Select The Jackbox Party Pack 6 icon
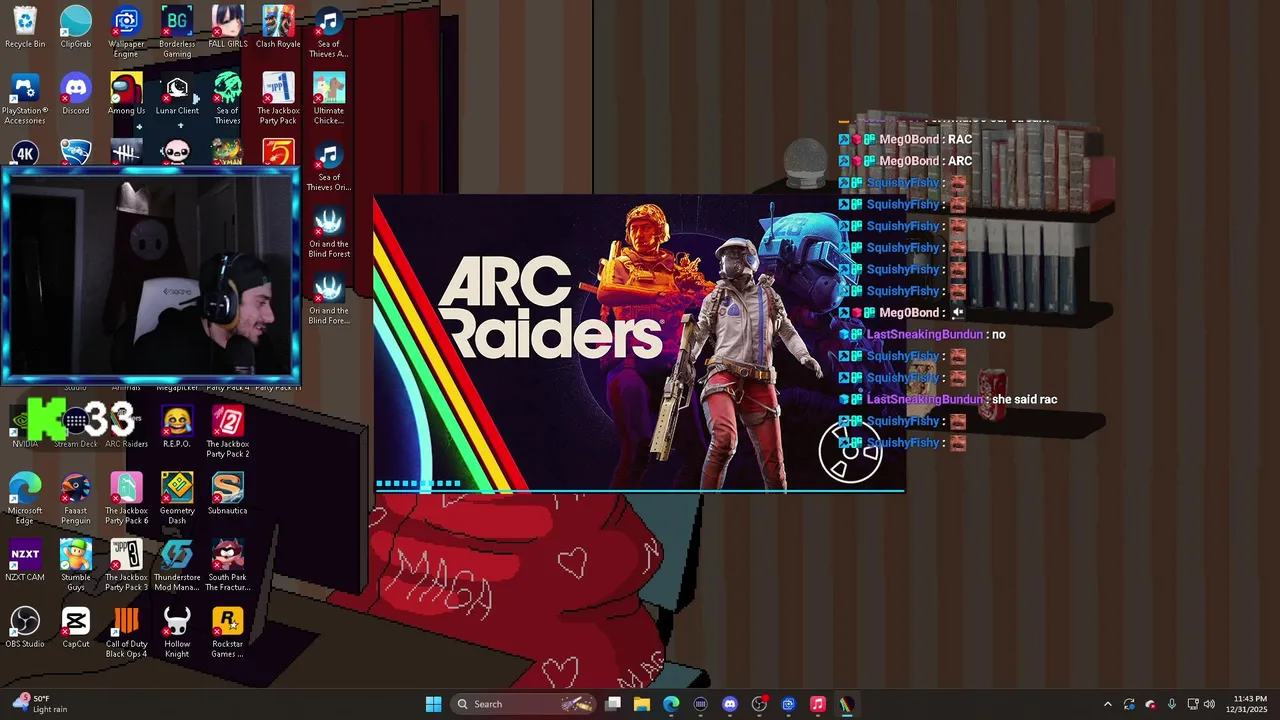Image resolution: width=1280 pixels, height=720 pixels. pyautogui.click(x=126, y=500)
